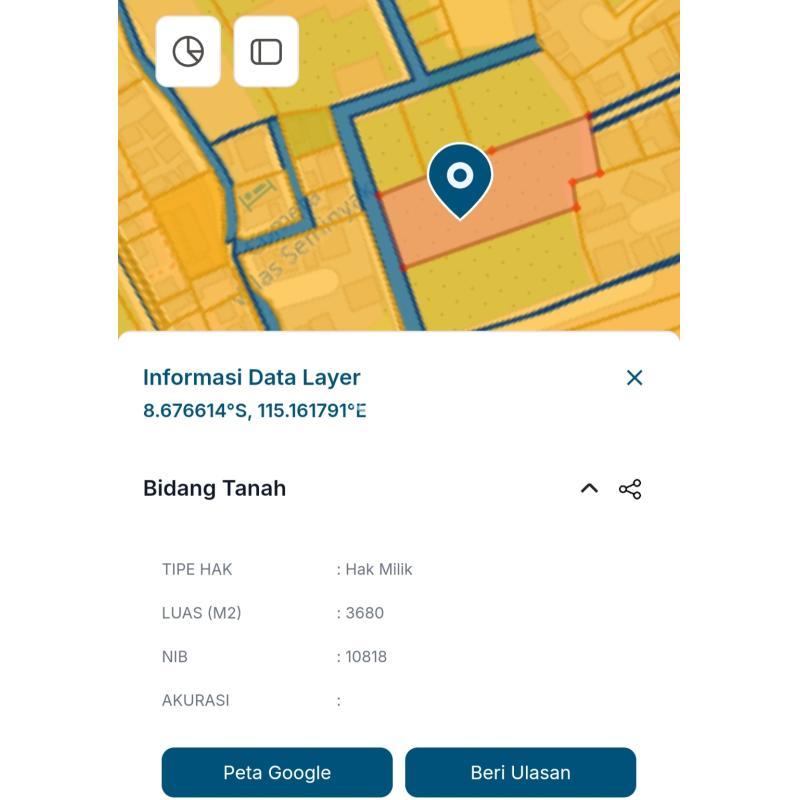Toggle the side panel layout button
This screenshot has height=800, width=800.
266,52
